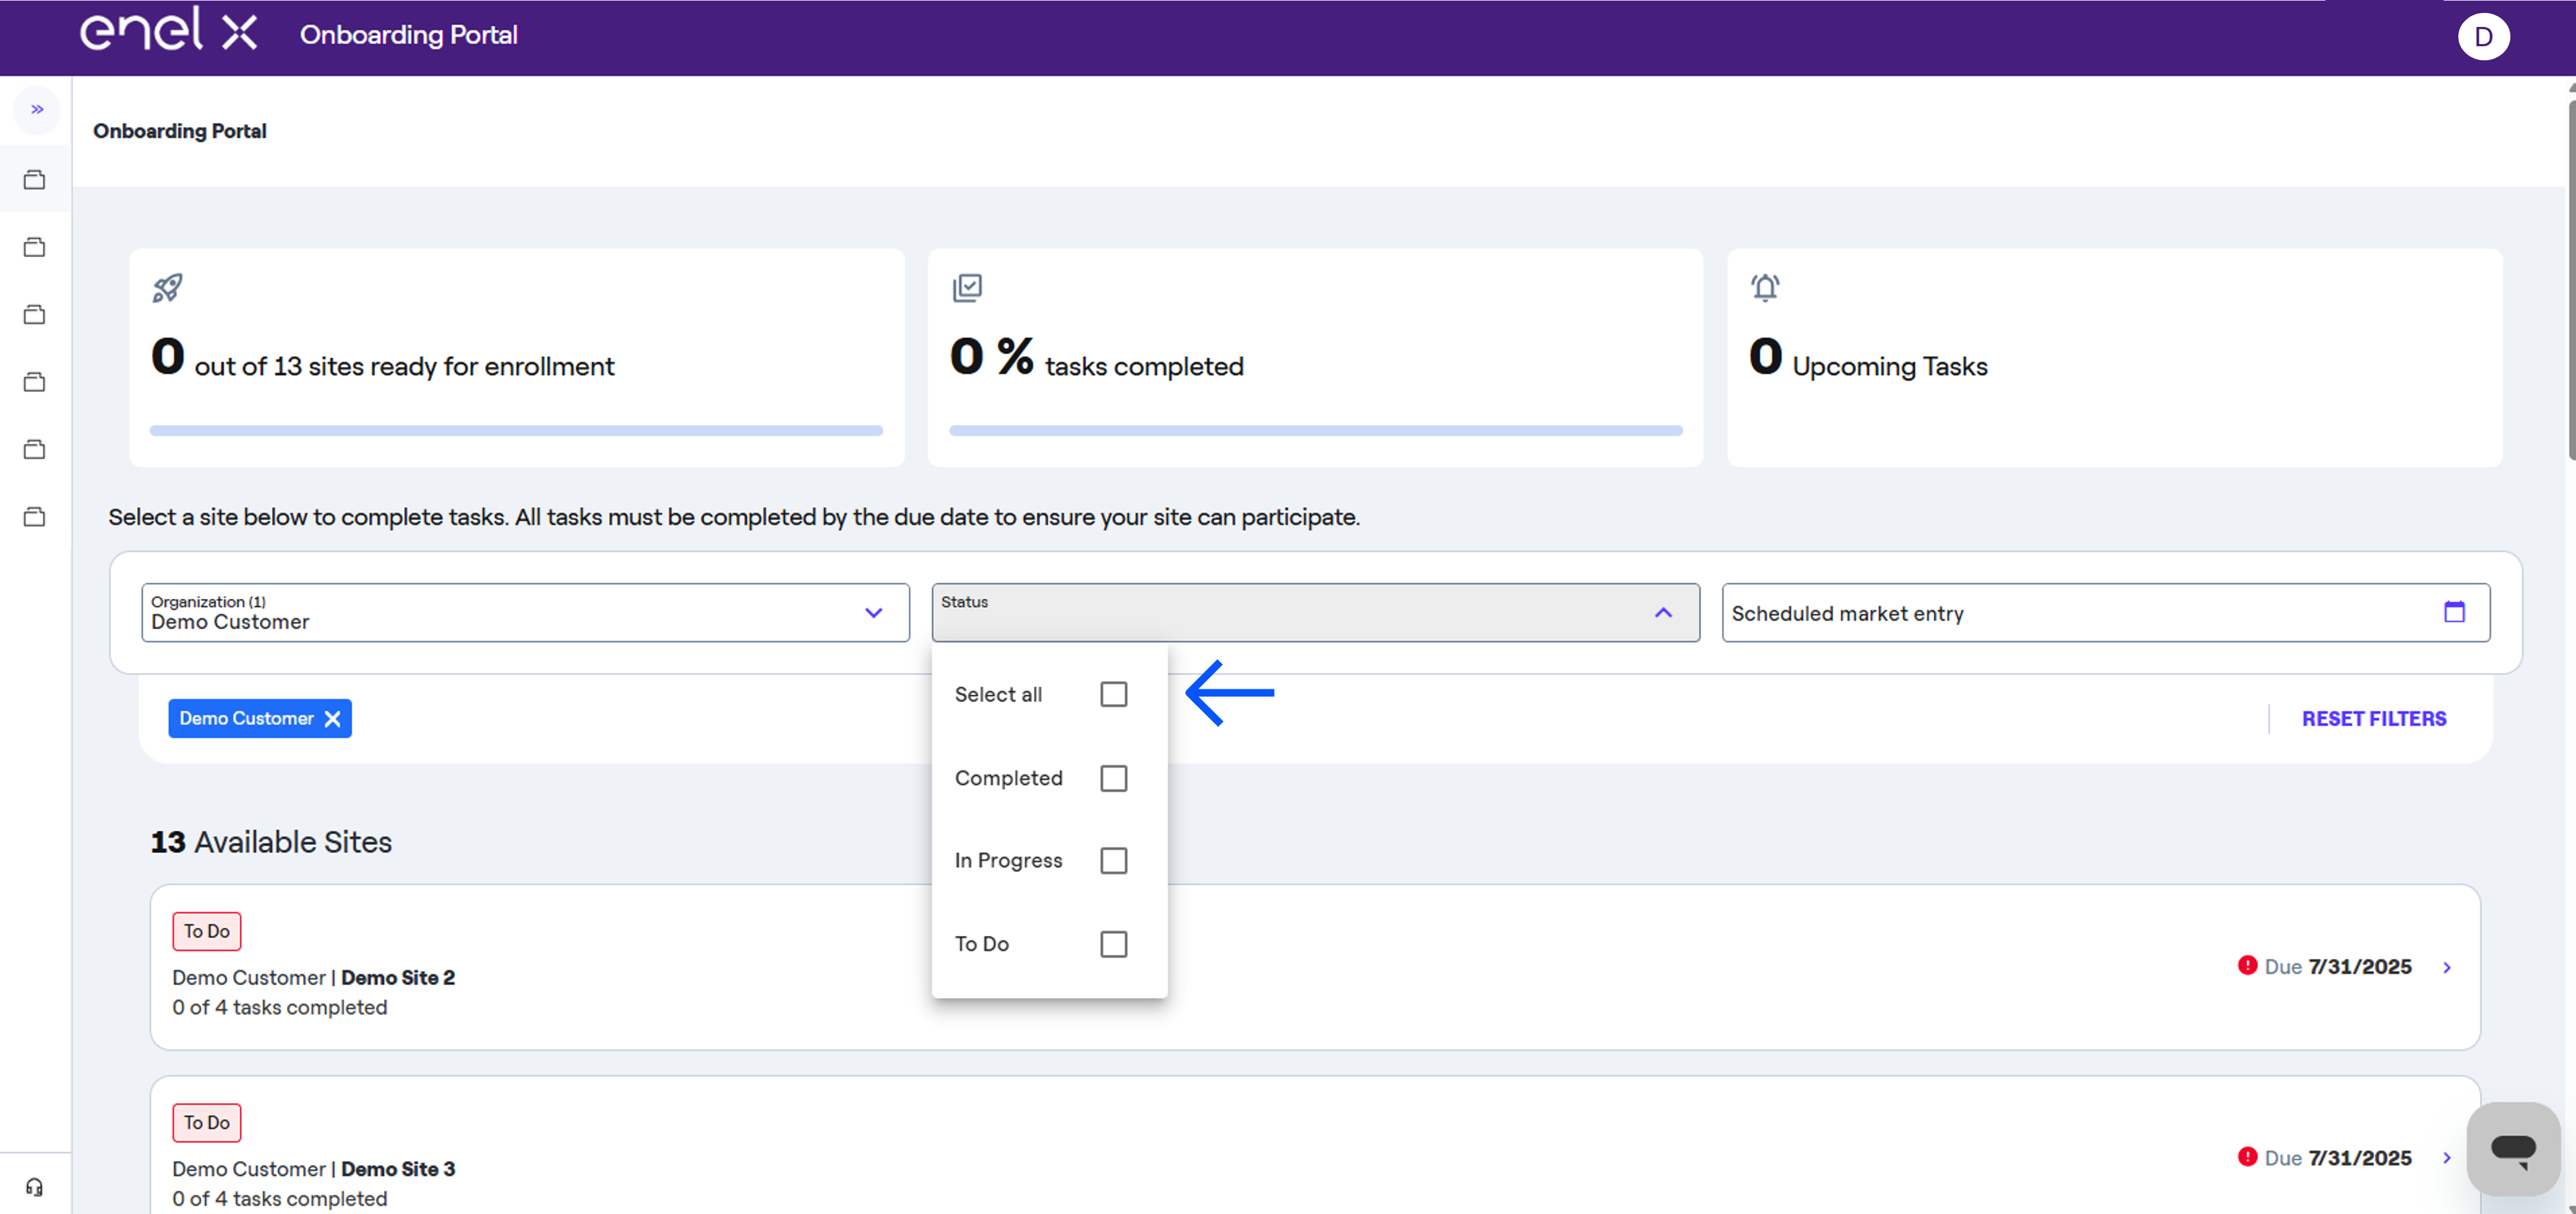The image size is (2576, 1214).
Task: Check the In Progress checkbox
Action: click(x=1113, y=860)
